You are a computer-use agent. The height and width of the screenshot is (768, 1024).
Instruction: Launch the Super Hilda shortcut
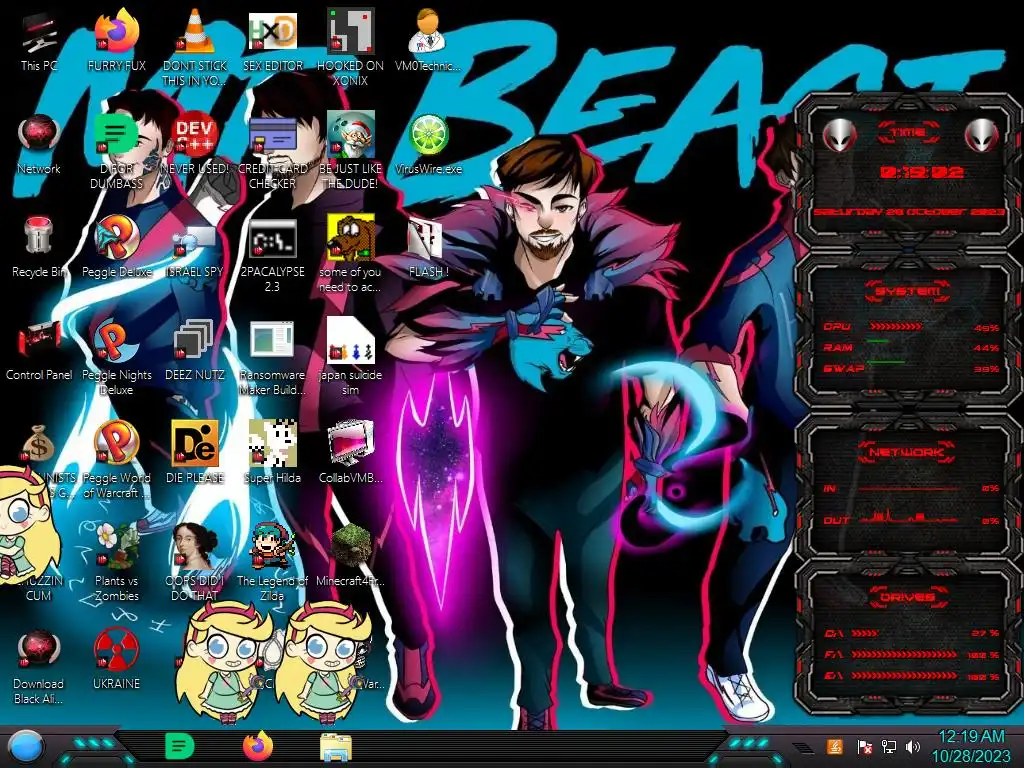click(x=272, y=443)
